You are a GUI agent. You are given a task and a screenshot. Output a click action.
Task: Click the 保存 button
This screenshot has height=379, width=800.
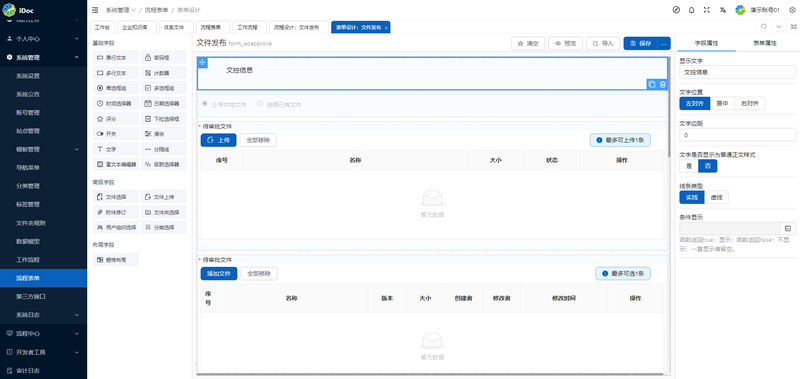pos(640,43)
